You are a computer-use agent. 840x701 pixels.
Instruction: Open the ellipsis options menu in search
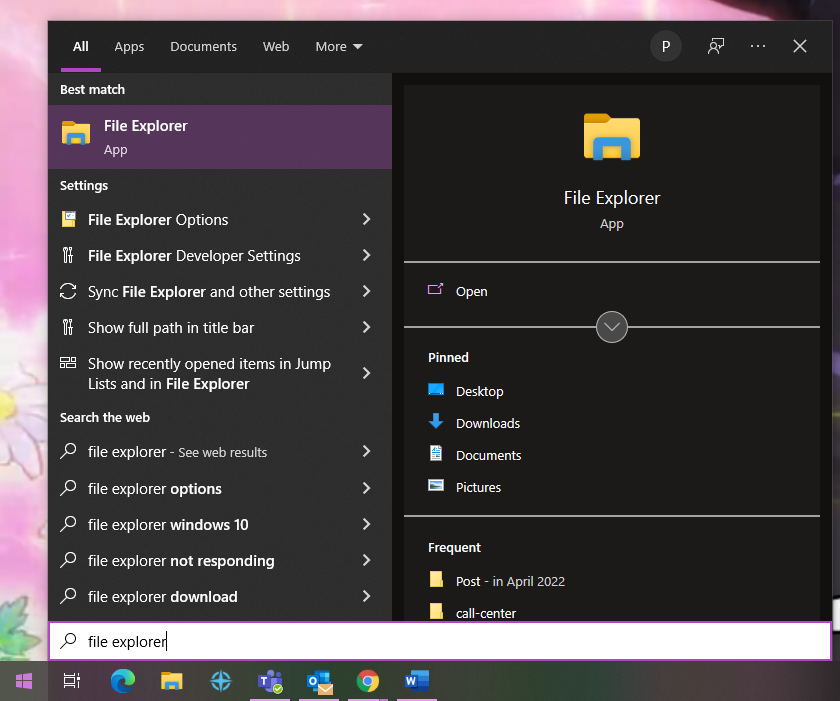pos(757,46)
